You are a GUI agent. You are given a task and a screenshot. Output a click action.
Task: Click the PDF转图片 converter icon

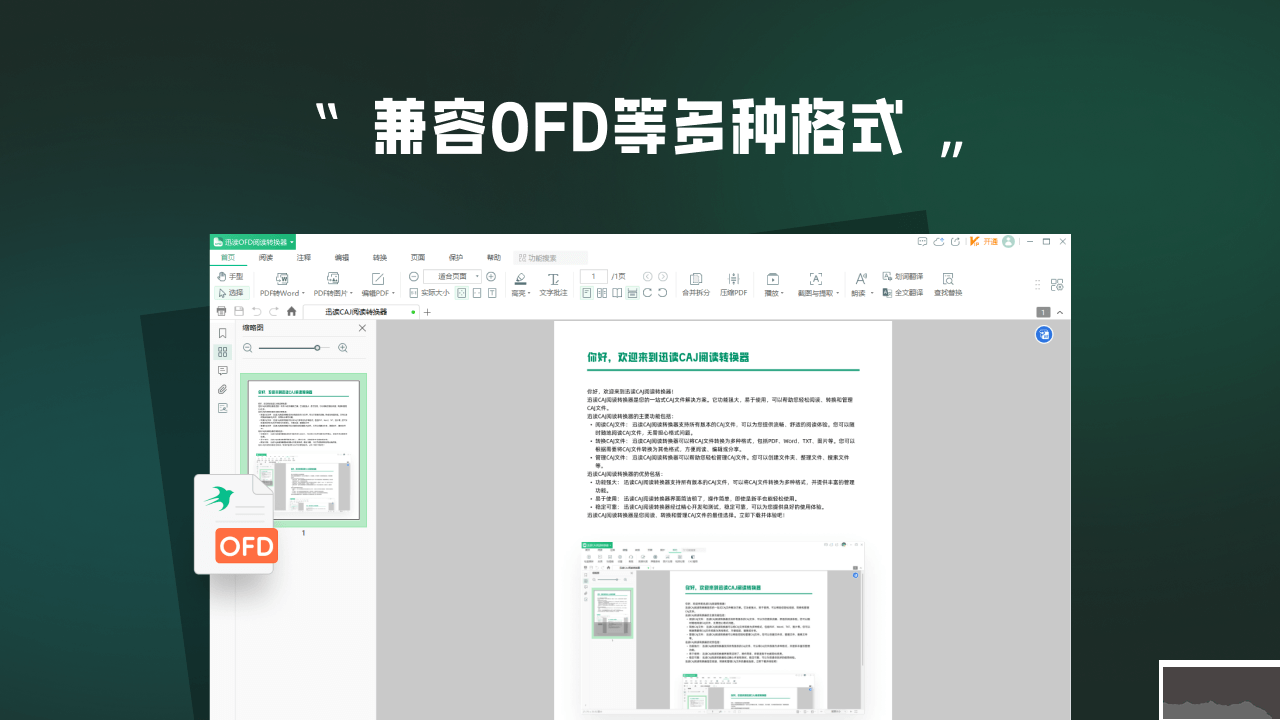(x=333, y=278)
